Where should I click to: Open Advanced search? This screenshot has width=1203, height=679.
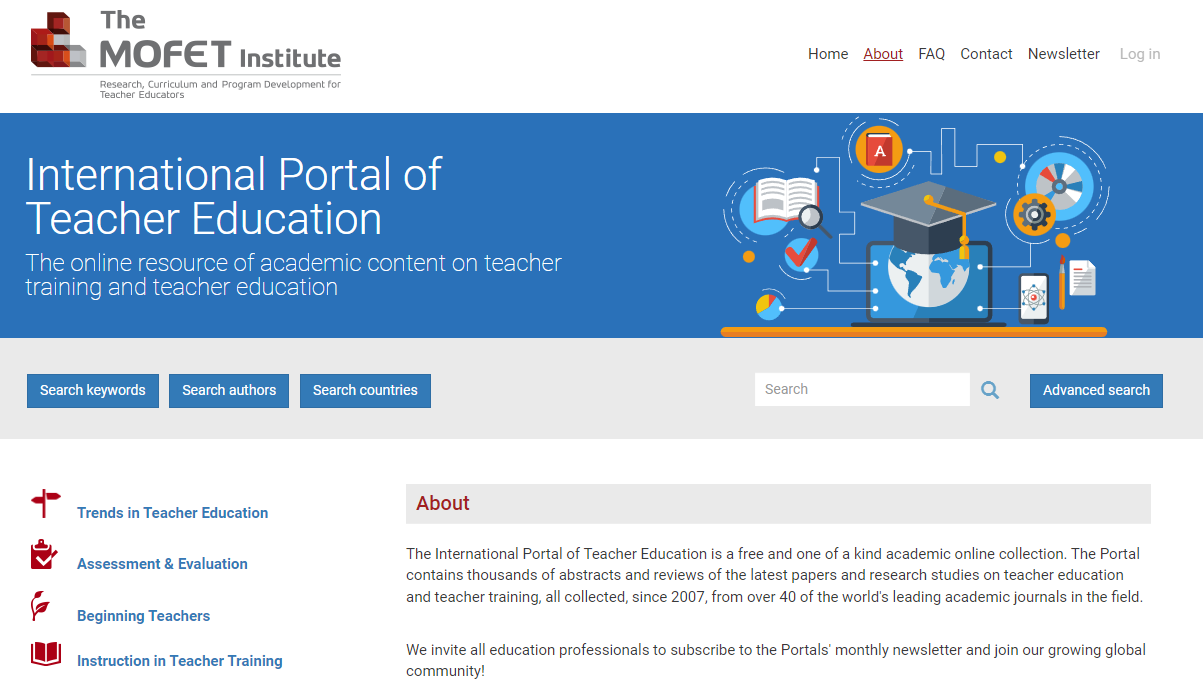coord(1096,390)
